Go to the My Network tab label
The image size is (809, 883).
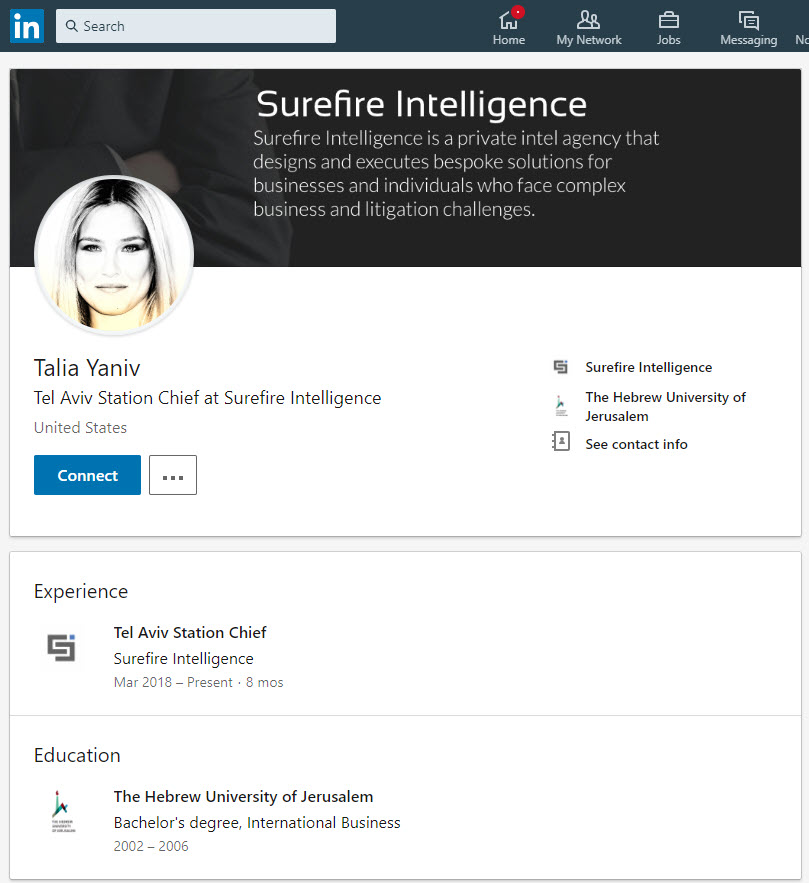pos(589,40)
